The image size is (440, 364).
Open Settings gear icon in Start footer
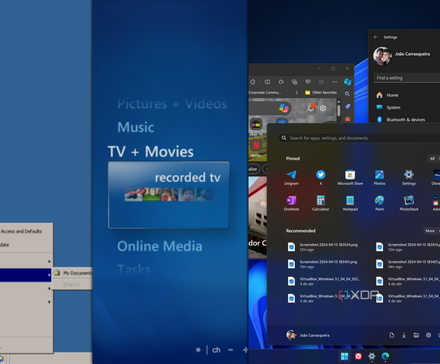[428, 335]
